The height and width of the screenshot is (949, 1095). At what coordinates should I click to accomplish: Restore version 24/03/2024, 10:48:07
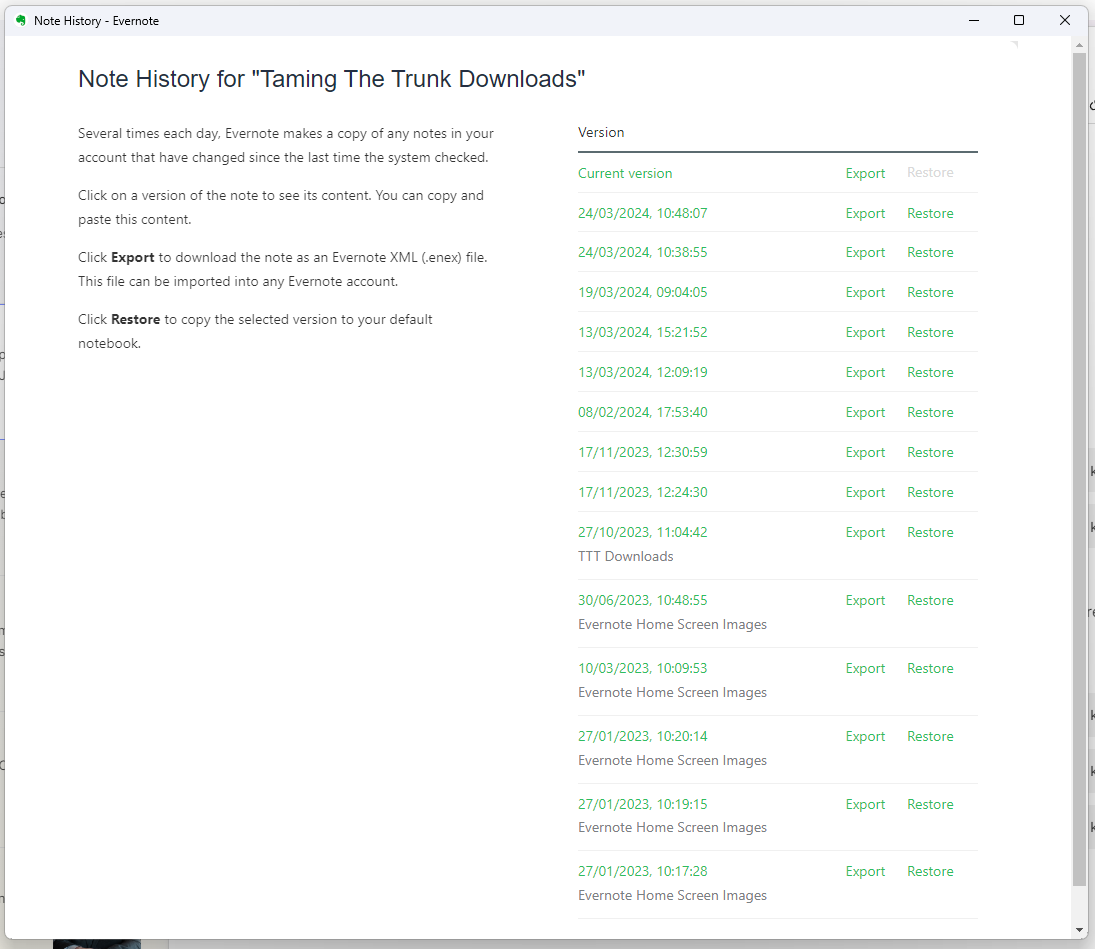pos(929,213)
